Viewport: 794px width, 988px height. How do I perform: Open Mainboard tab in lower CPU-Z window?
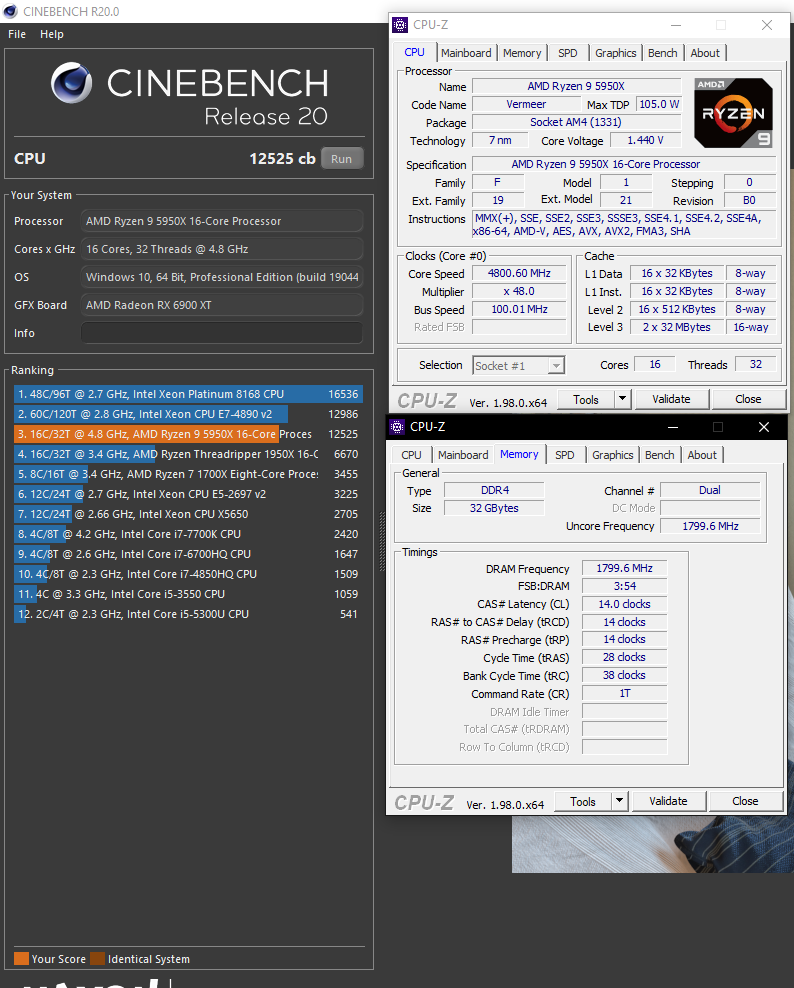(463, 455)
